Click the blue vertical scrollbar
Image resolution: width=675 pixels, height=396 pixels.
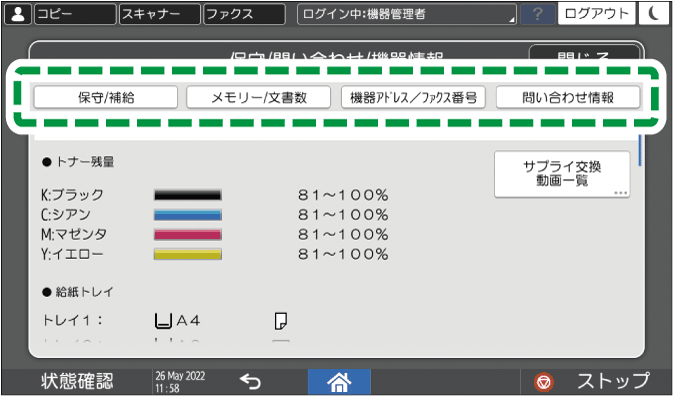(x=640, y=150)
